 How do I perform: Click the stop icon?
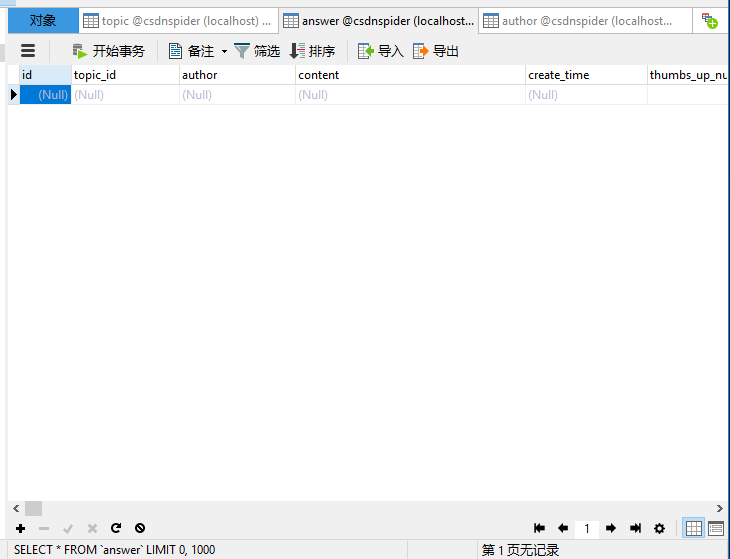140,528
